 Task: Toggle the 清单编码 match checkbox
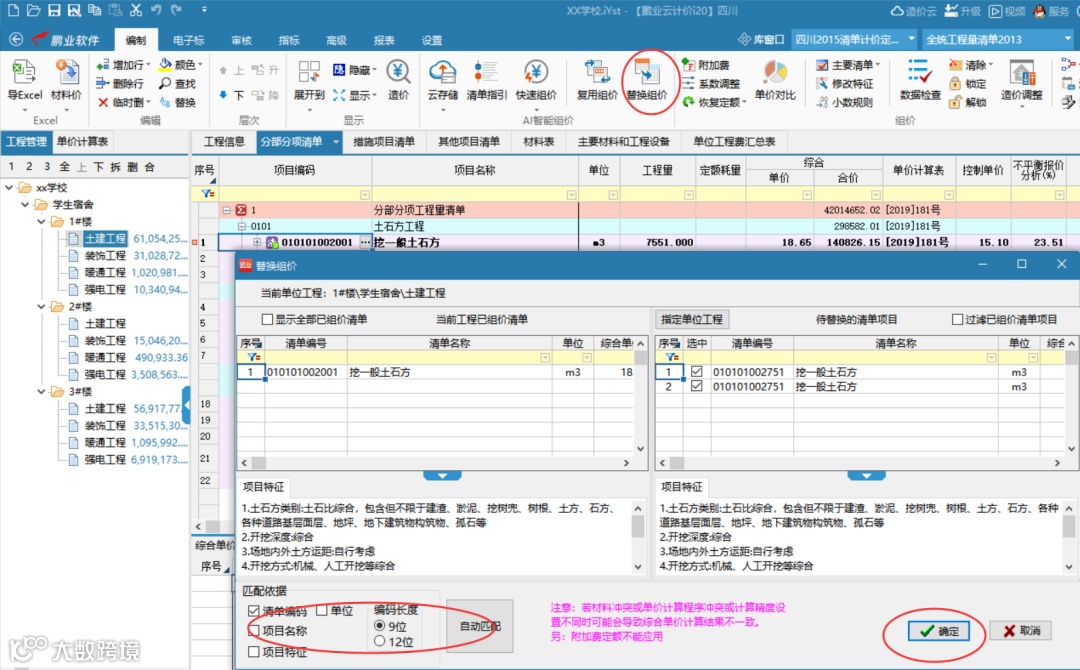click(x=253, y=611)
